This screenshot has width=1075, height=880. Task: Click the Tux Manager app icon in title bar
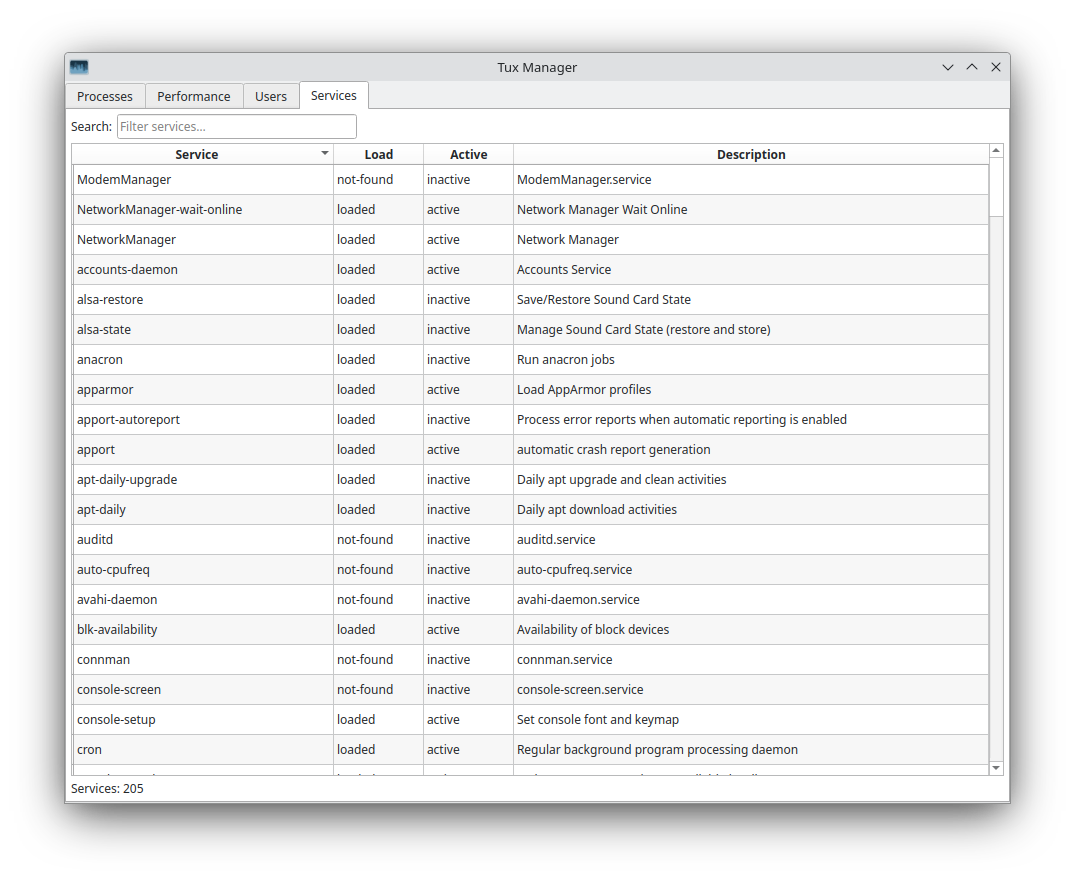pyautogui.click(x=79, y=67)
